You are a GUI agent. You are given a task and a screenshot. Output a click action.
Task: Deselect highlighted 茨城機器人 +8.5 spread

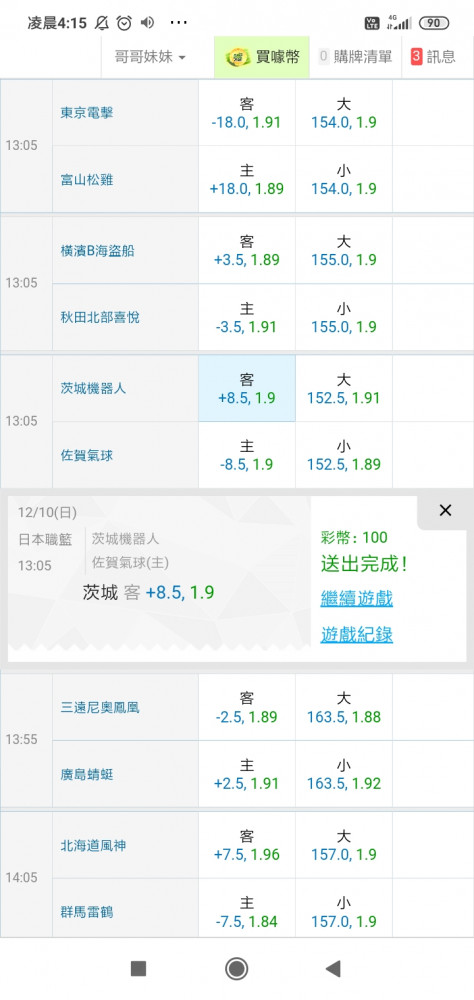pyautogui.click(x=247, y=388)
